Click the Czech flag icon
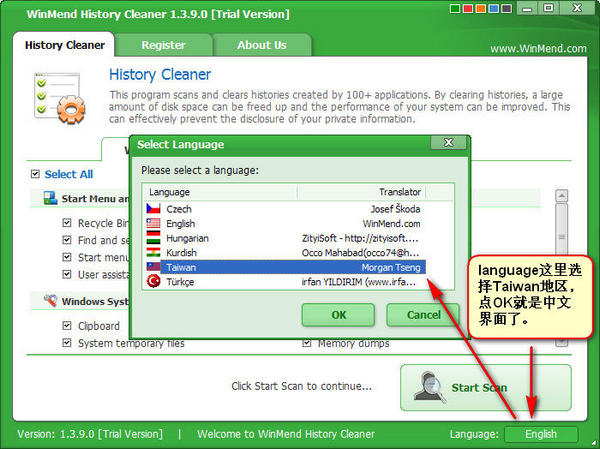Image resolution: width=600 pixels, height=449 pixels. 153,209
